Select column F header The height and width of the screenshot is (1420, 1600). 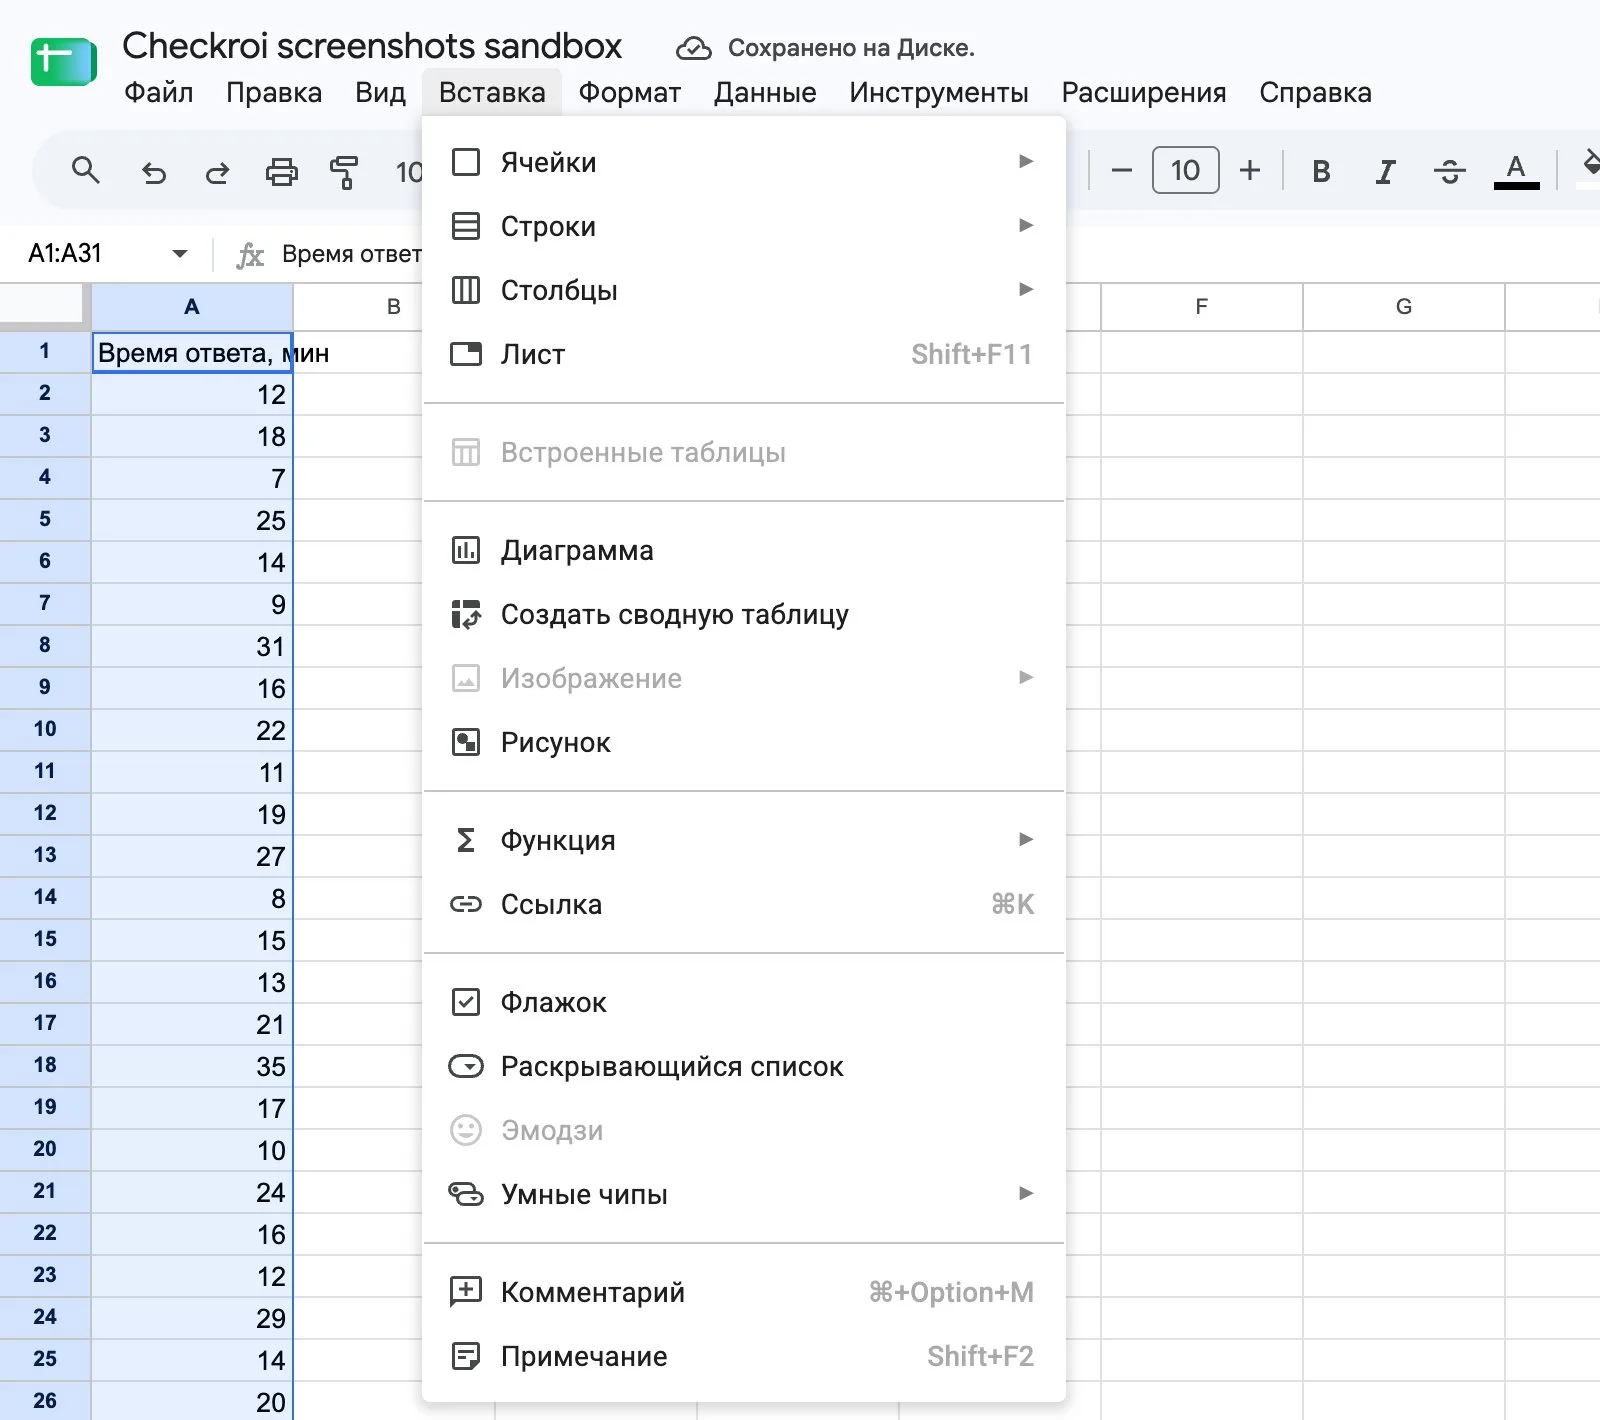coord(1202,307)
